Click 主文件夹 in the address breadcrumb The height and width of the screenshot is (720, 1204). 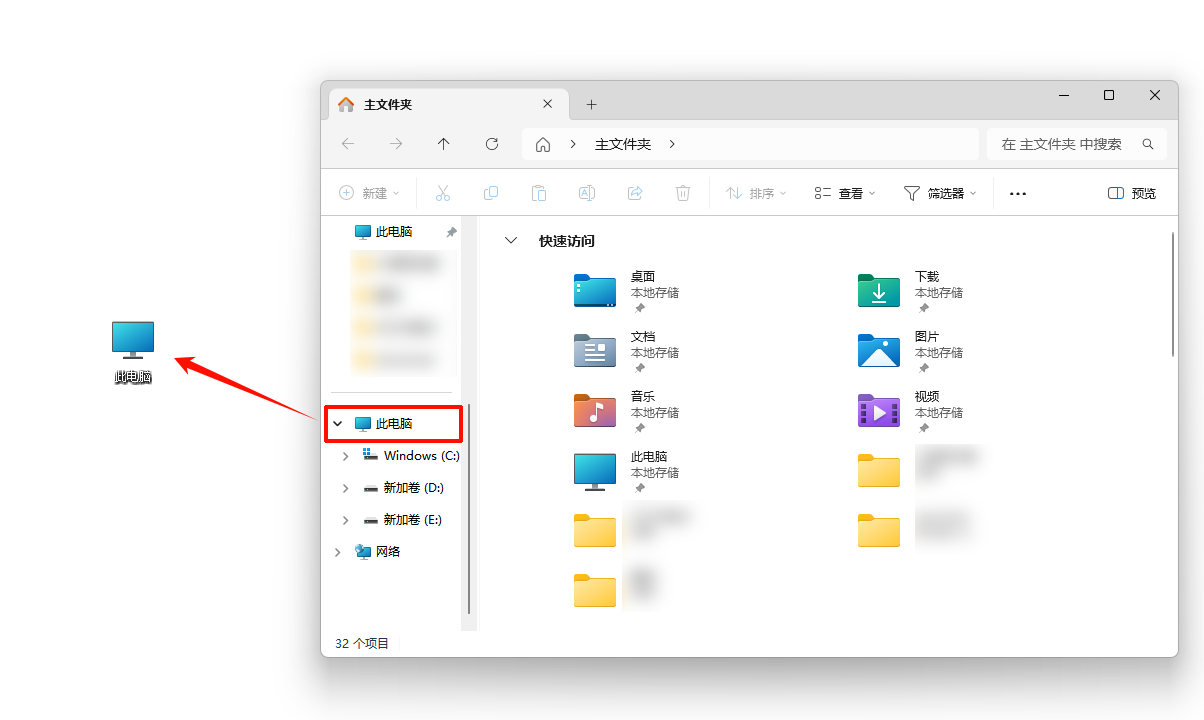point(623,144)
